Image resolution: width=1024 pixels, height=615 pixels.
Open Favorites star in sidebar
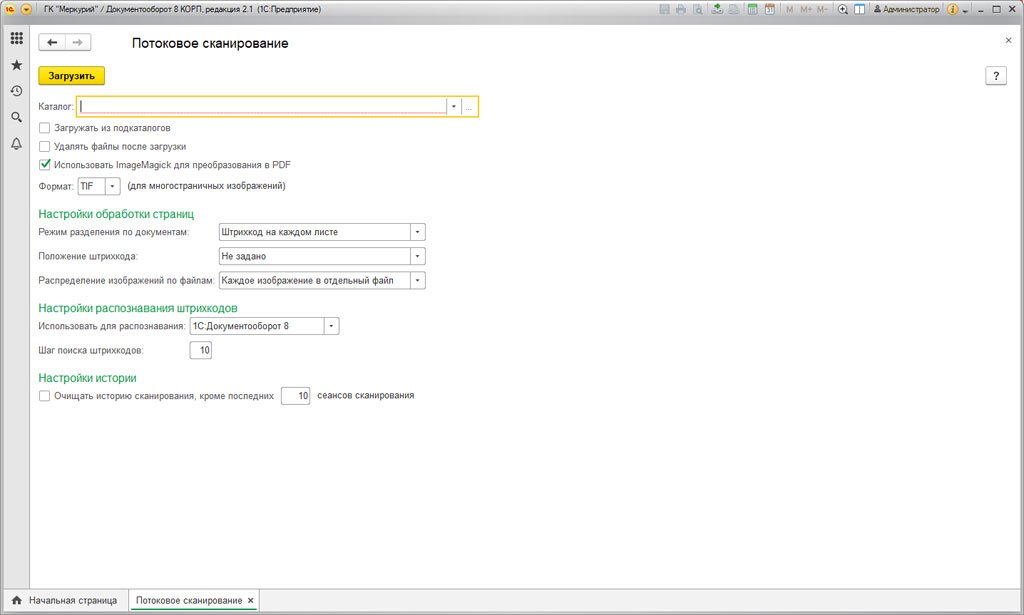17,65
